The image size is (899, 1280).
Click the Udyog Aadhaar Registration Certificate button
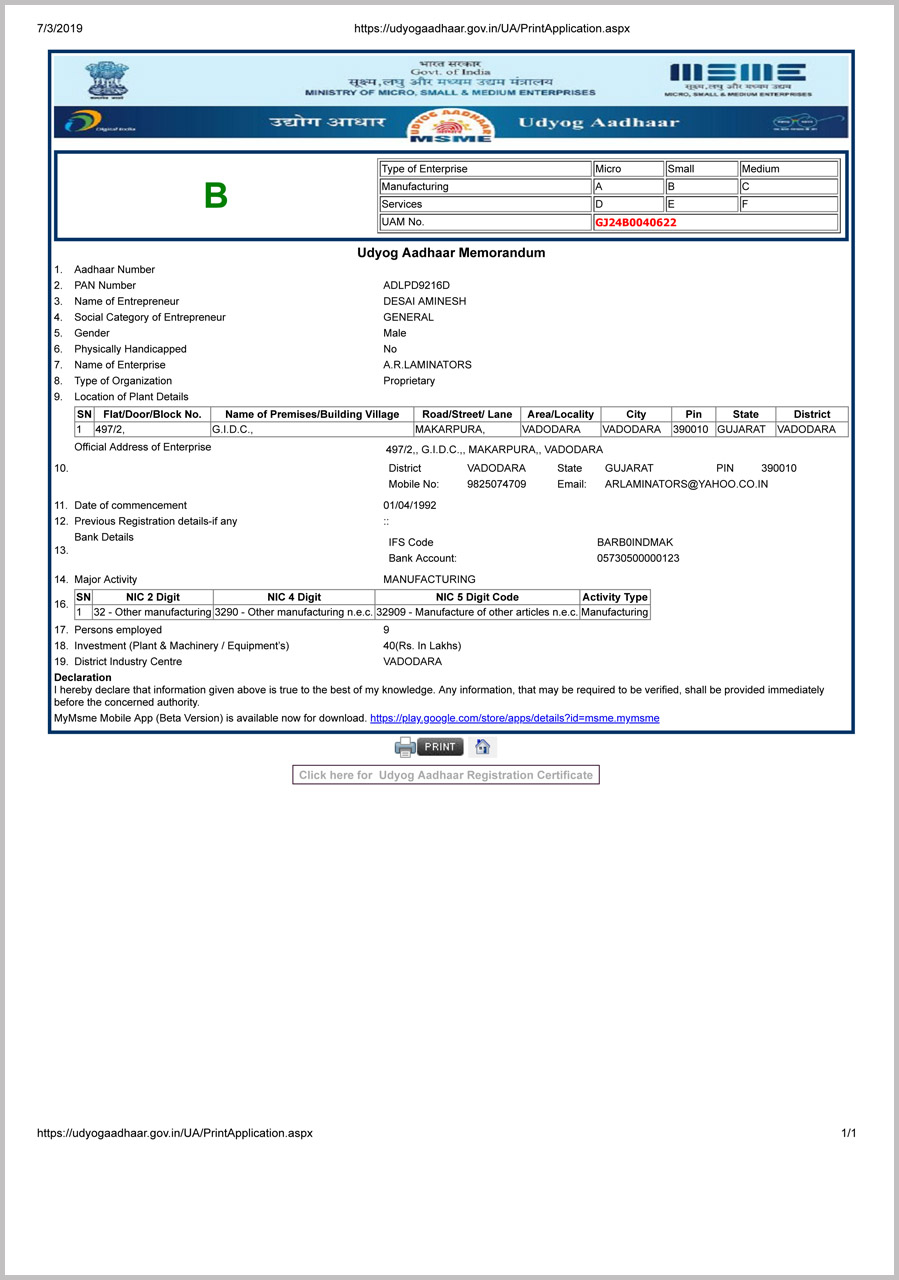[x=446, y=775]
